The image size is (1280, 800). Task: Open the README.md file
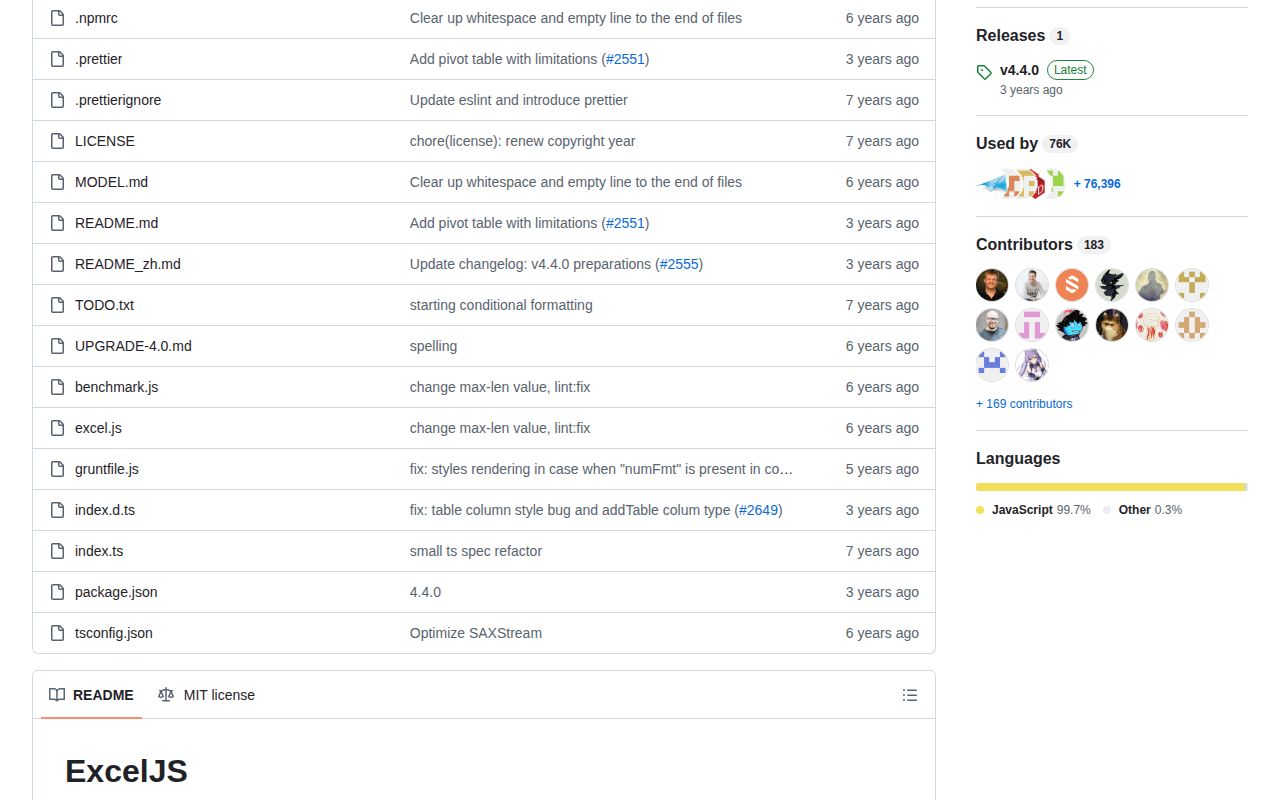tap(116, 223)
